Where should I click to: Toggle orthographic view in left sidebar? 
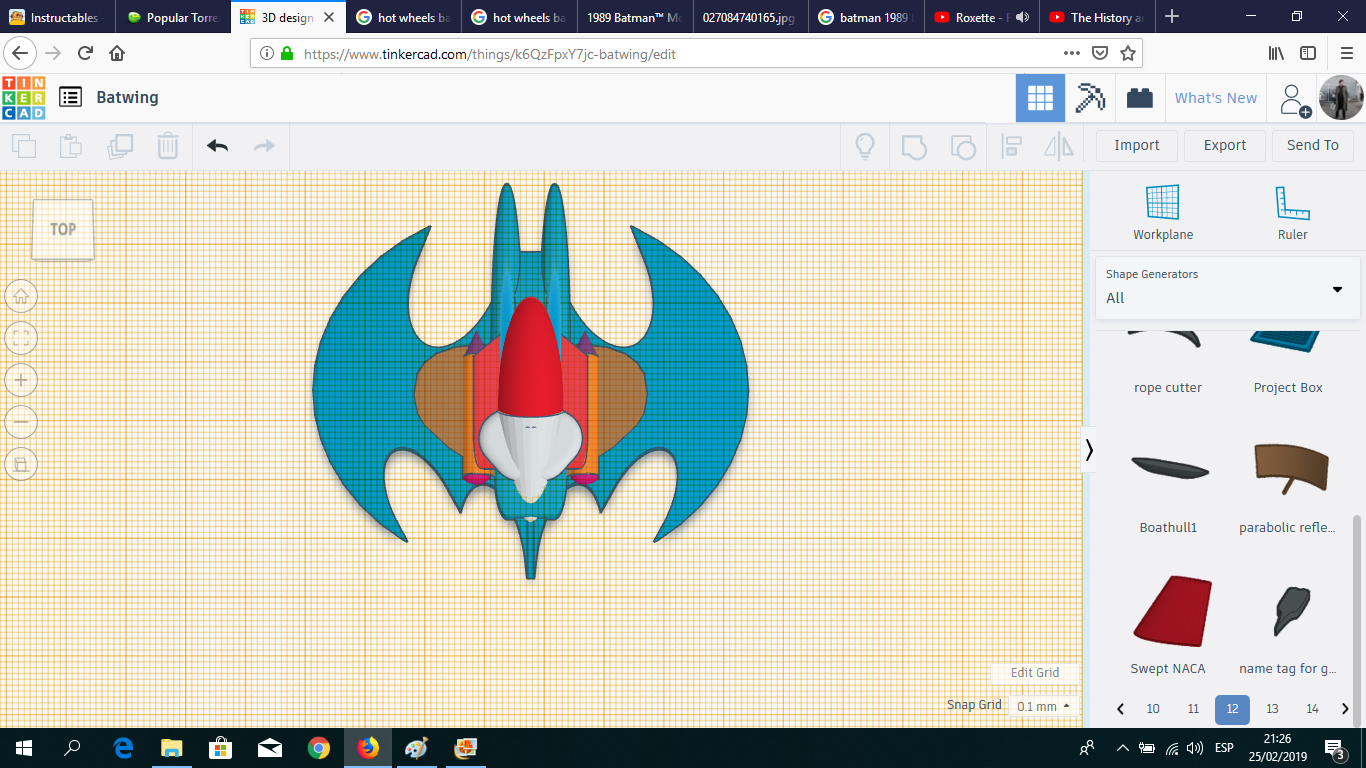pos(21,464)
